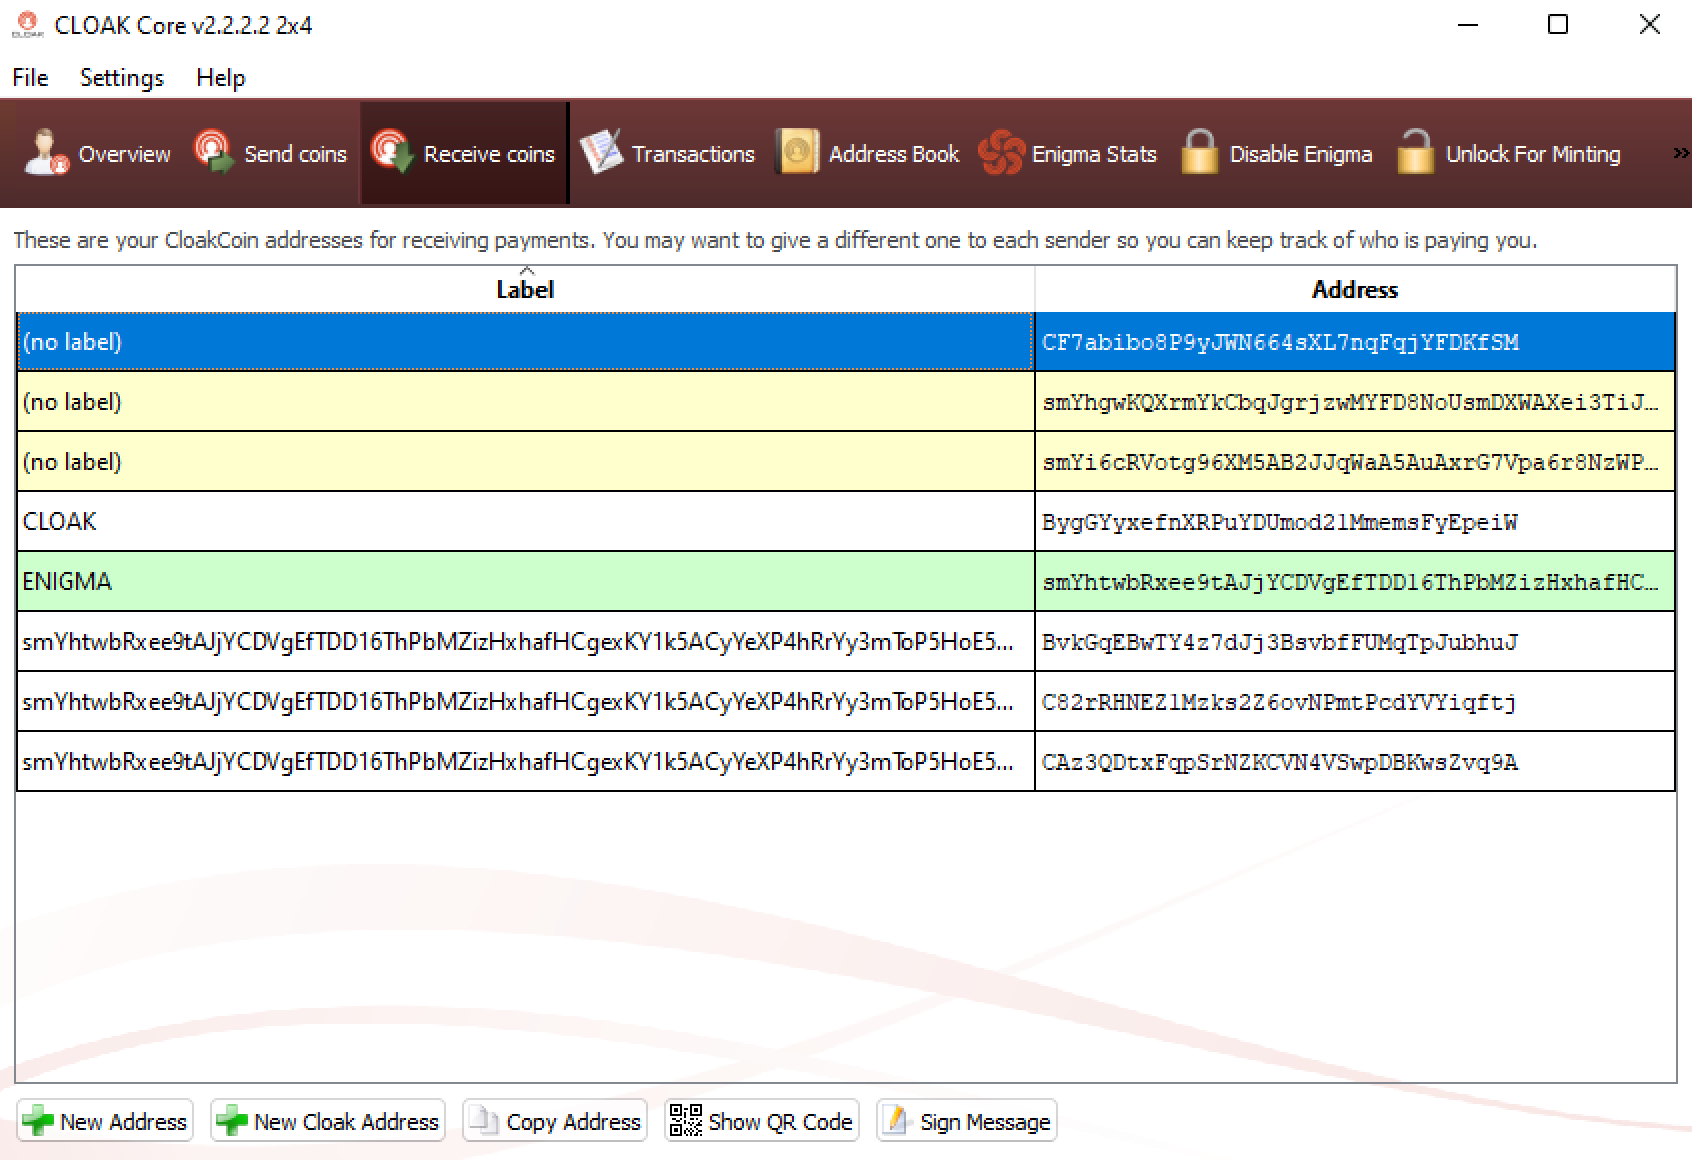Select address CF7abibo8P9yJWN664sXL7nqFqjYFDKfSM
This screenshot has width=1692, height=1160.
[1355, 342]
